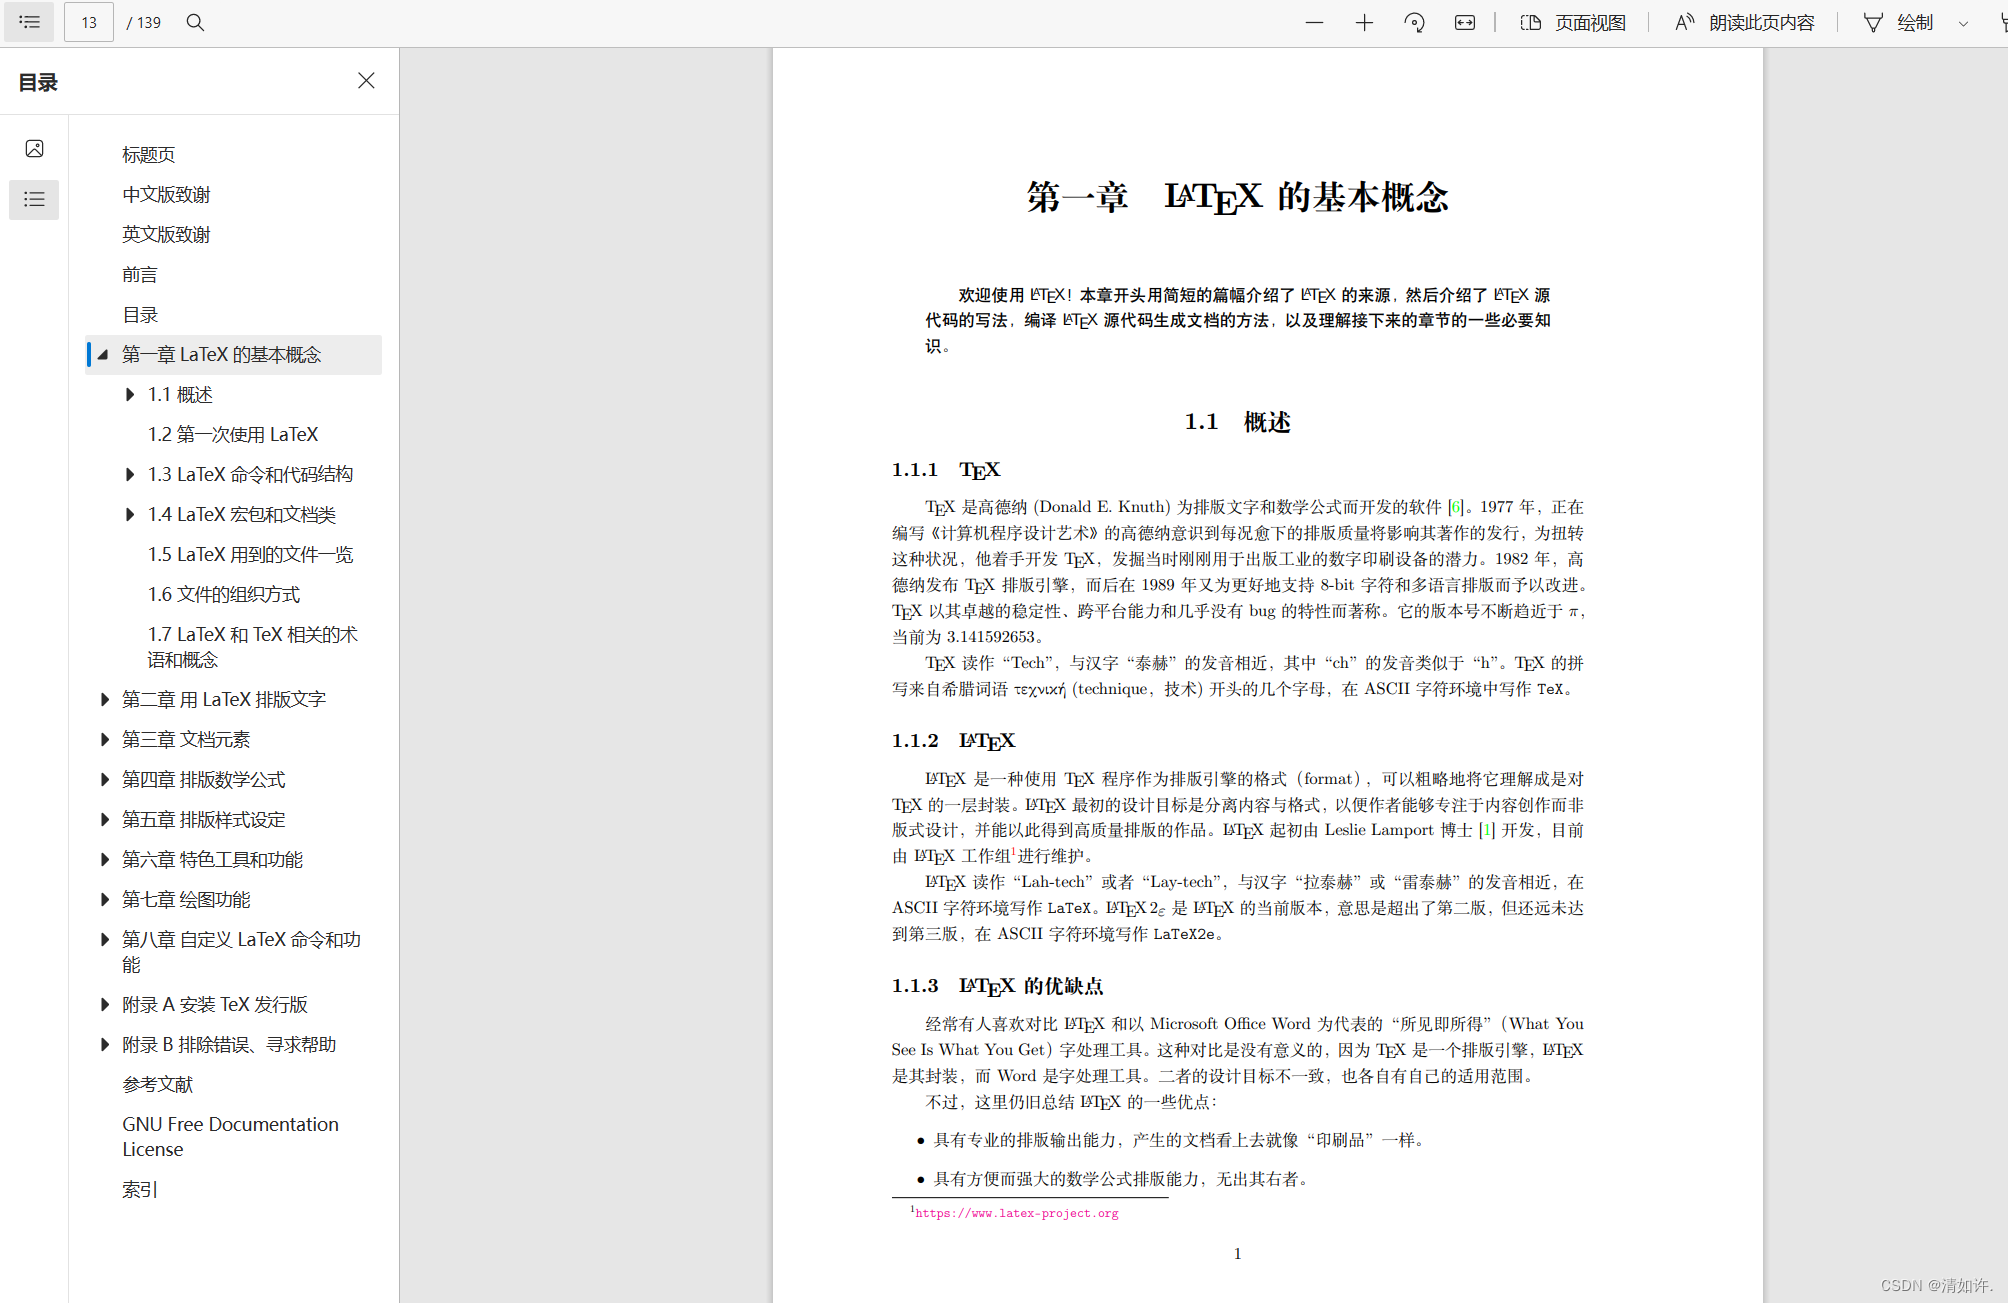Close the 目录 sidebar panel

(366, 81)
